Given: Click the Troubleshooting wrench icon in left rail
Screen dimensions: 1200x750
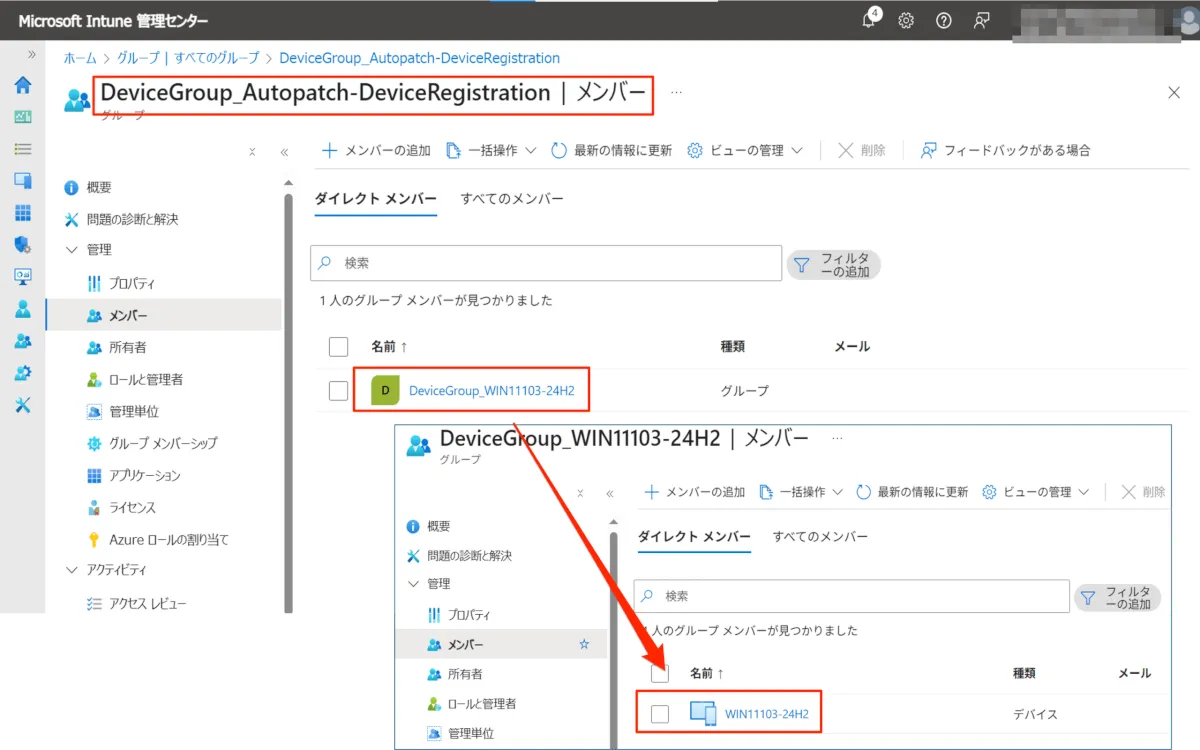Looking at the screenshot, I should pos(22,405).
